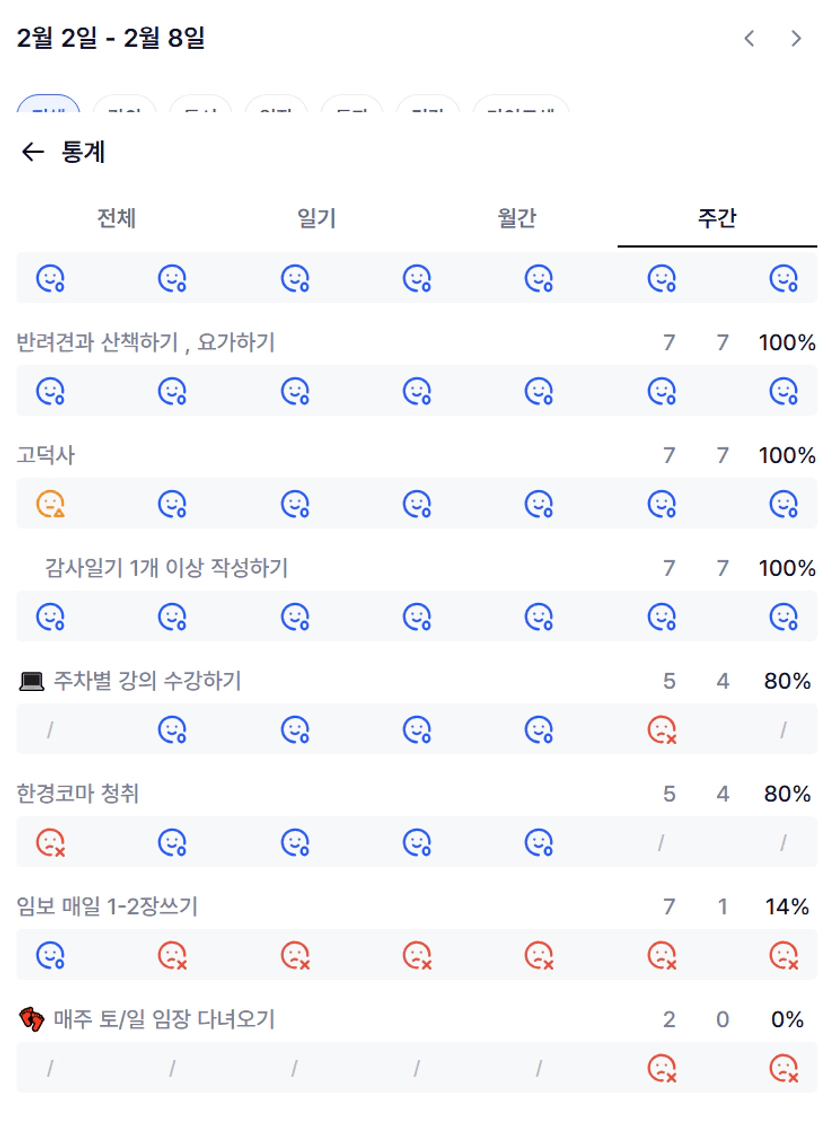This screenshot has height=1126, width=827.
Task: Click last blue smiley under 감사일기 row
Action: pyautogui.click(x=783, y=616)
